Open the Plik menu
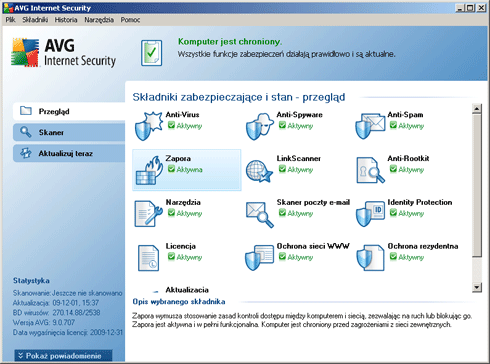The height and width of the screenshot is (364, 490). pos(10,20)
